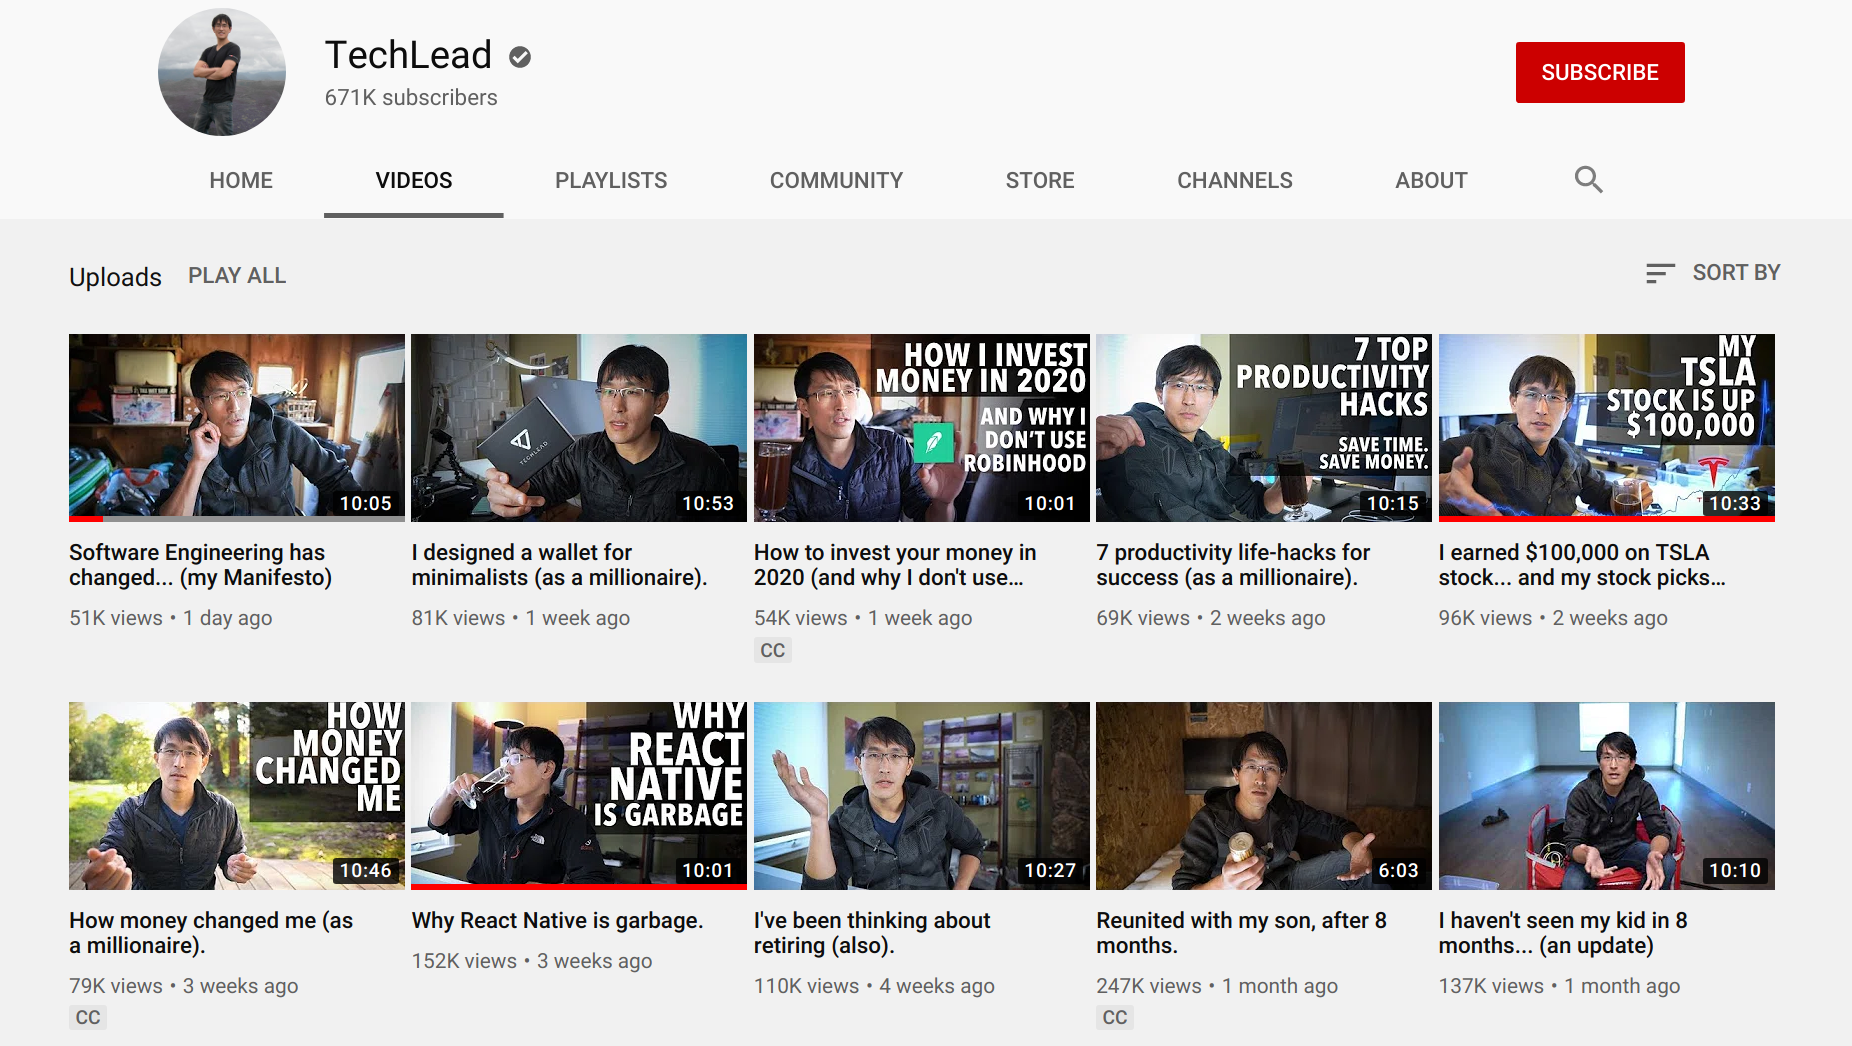This screenshot has height=1046, width=1852.
Task: Open 'Software Engineering has changed' video title
Action: [200, 565]
